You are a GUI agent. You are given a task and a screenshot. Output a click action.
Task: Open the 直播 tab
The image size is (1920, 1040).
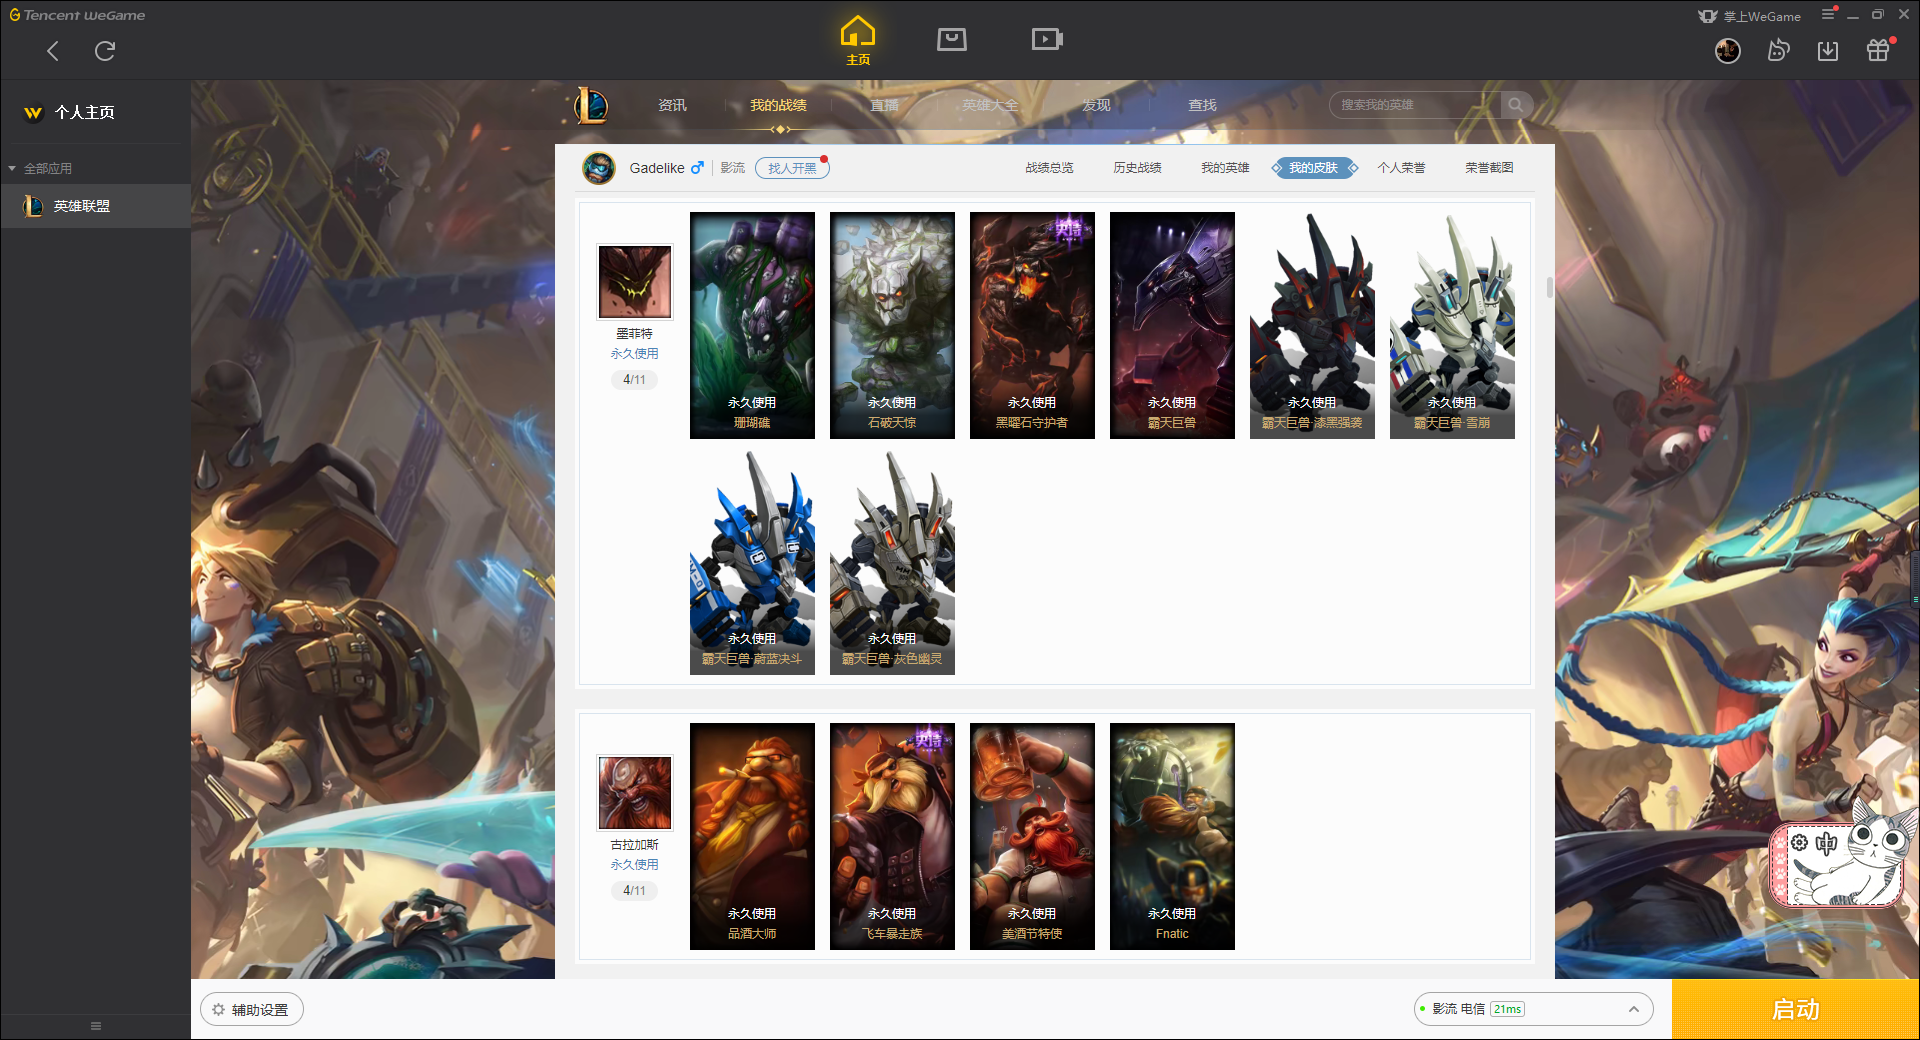point(884,105)
